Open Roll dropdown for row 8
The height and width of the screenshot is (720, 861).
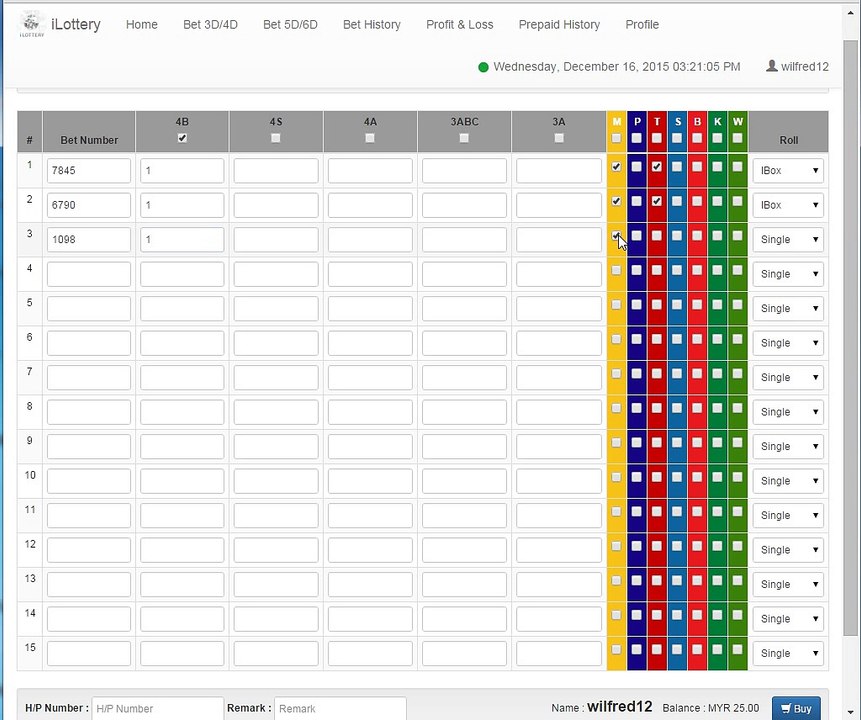[x=788, y=412]
